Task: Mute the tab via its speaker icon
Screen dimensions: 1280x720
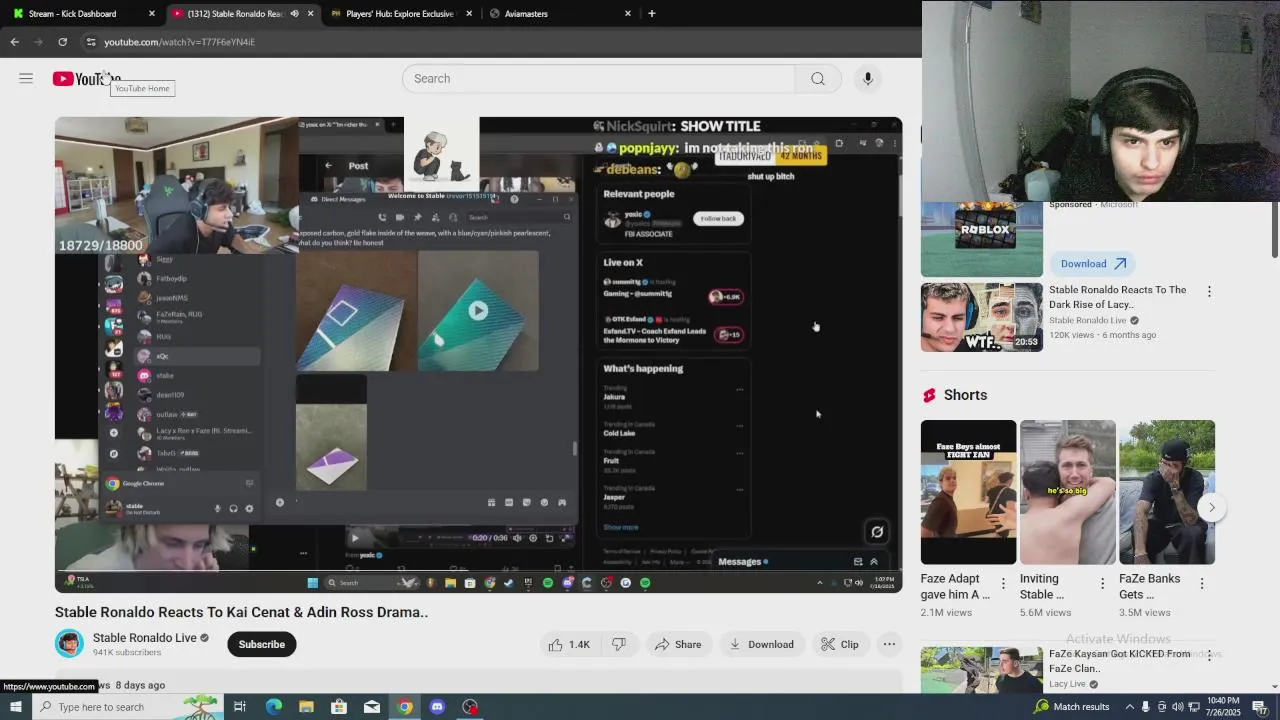Action: pos(294,14)
